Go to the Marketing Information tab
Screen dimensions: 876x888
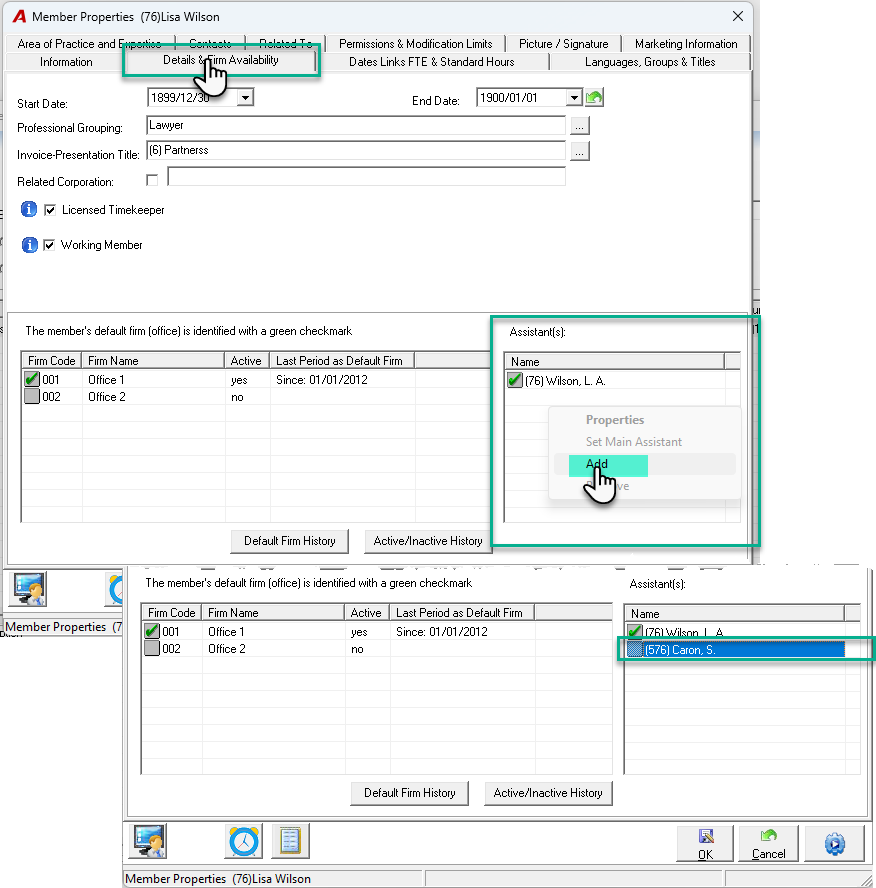point(686,44)
